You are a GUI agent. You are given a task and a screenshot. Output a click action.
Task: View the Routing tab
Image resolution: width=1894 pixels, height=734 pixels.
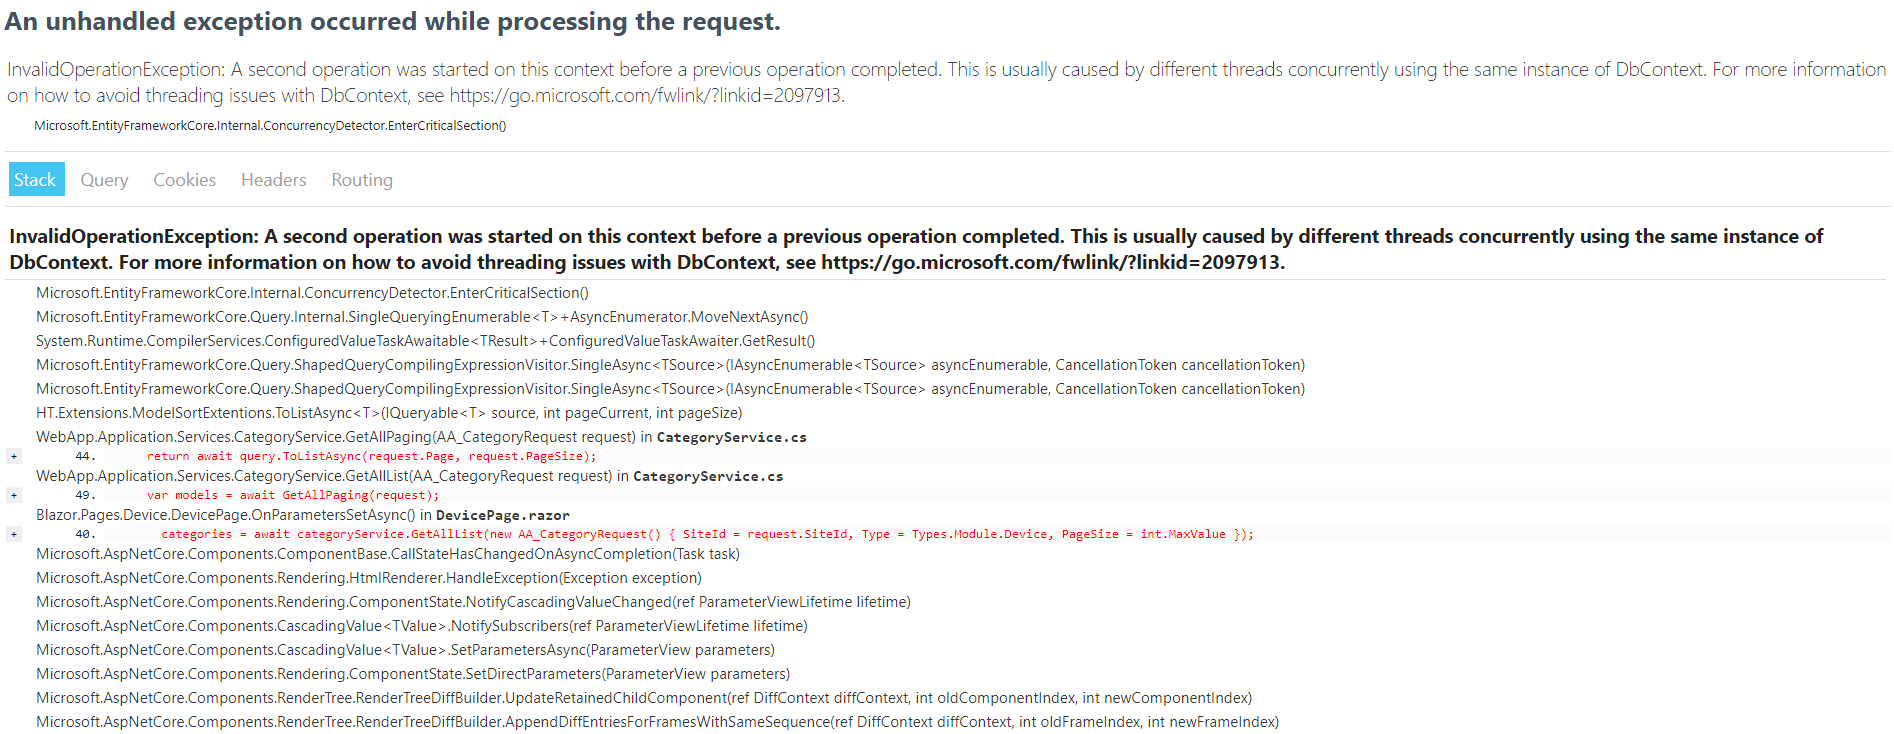(361, 179)
